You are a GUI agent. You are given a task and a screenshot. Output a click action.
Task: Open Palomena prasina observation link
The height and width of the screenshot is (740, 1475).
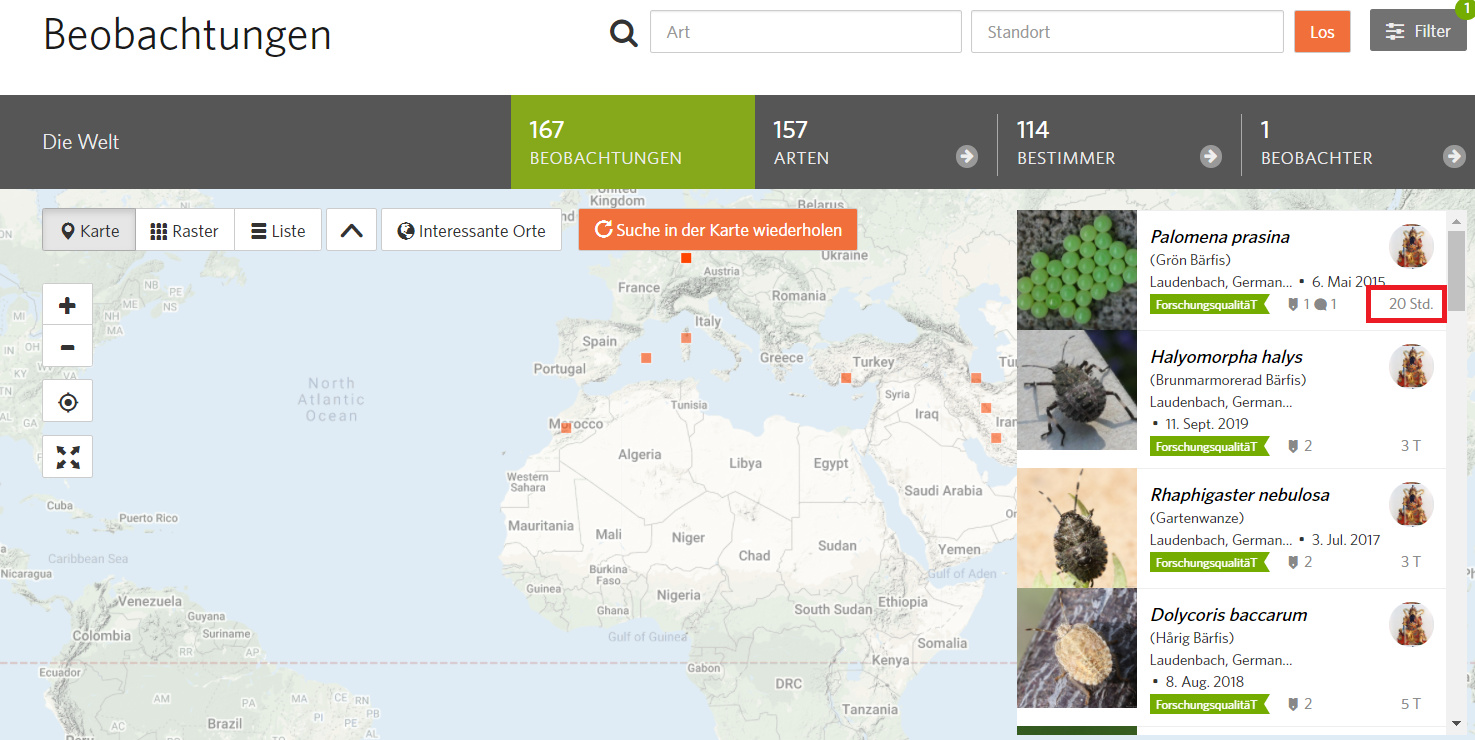click(x=1220, y=237)
